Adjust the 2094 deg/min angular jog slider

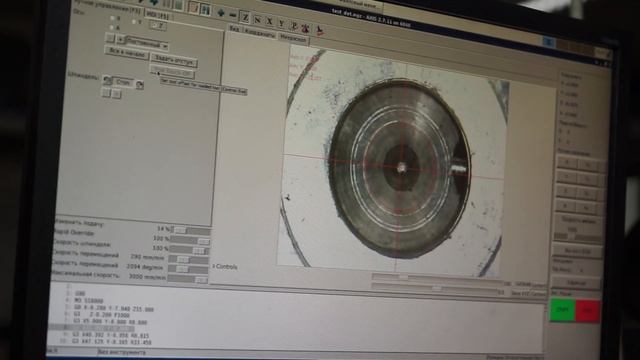[188, 269]
